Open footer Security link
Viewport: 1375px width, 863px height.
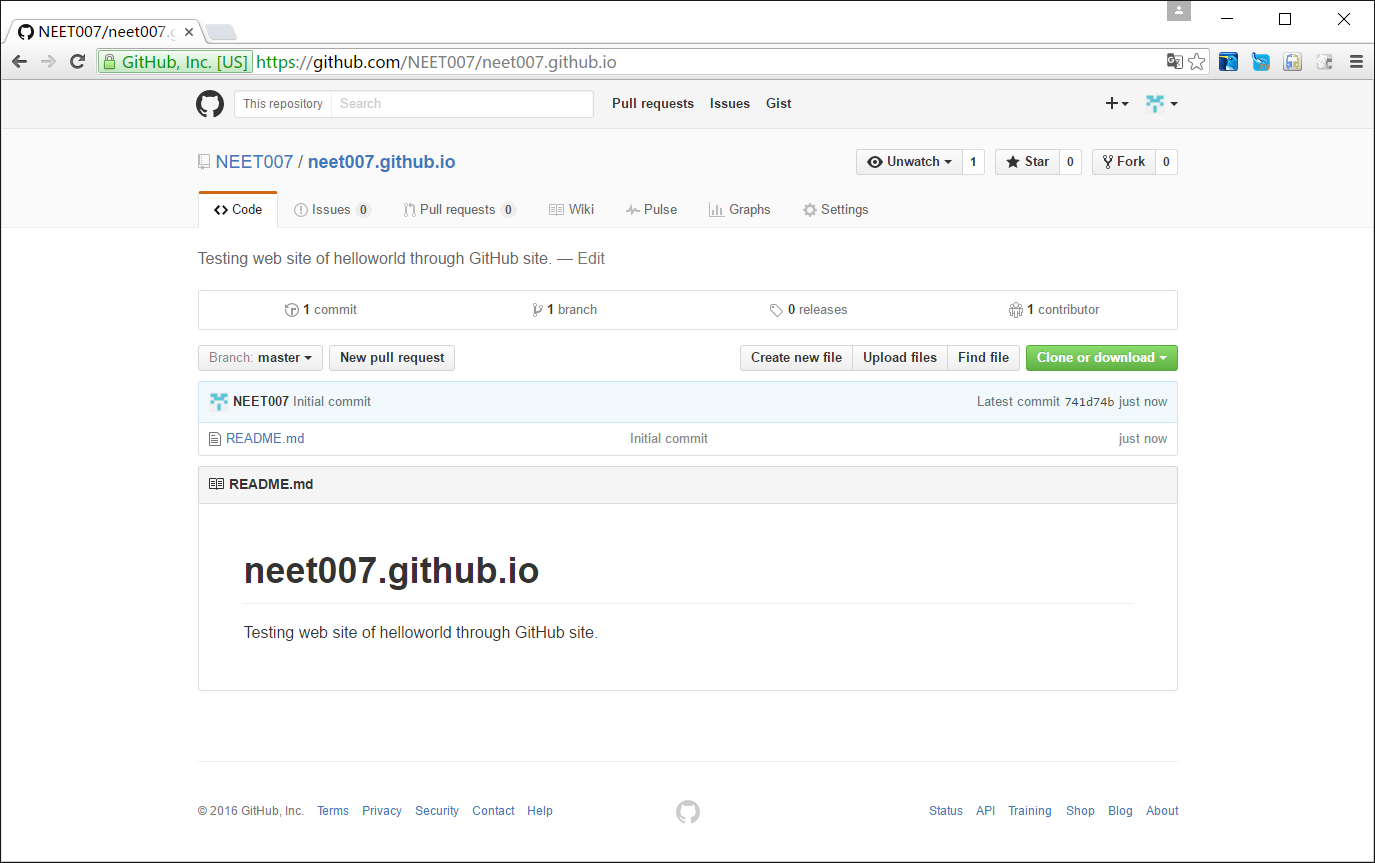437,811
